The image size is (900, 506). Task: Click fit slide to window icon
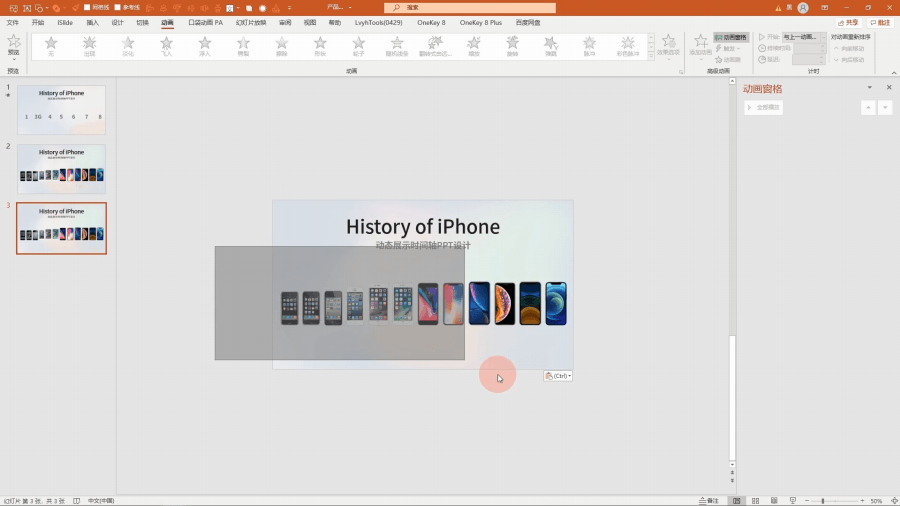[894, 501]
